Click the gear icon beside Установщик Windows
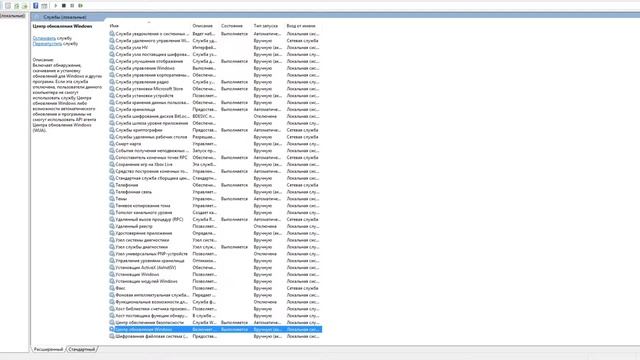 click(x=112, y=274)
